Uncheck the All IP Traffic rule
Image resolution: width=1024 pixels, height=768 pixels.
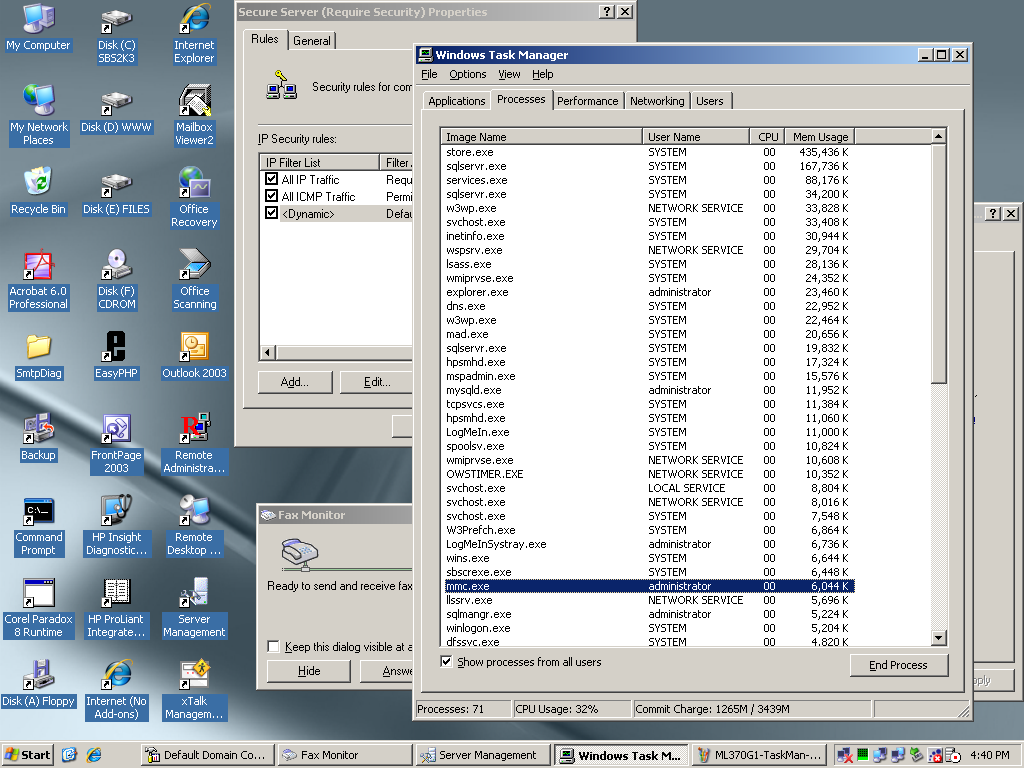pos(272,179)
